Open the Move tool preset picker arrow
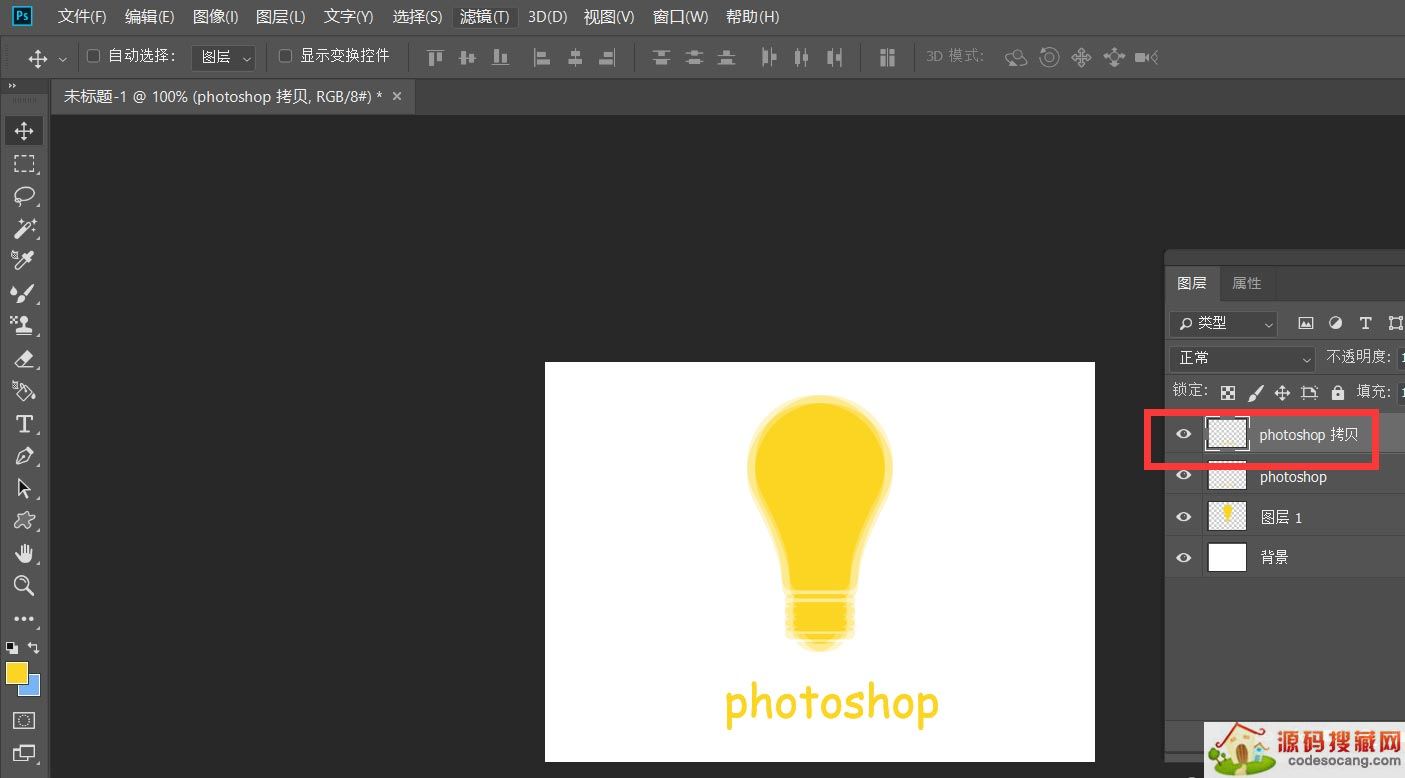 pos(63,59)
